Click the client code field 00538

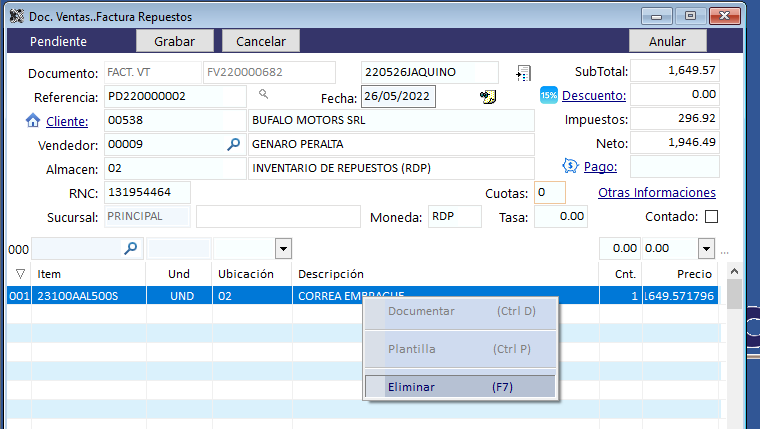175,120
